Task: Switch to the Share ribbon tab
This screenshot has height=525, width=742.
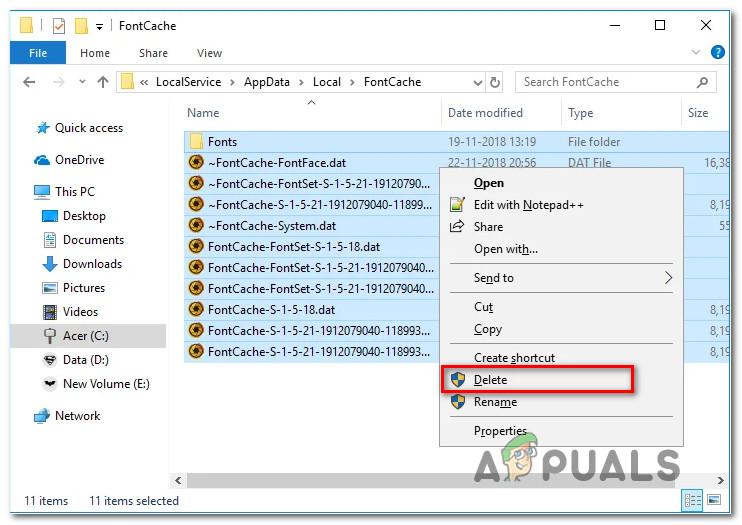Action: (x=153, y=53)
